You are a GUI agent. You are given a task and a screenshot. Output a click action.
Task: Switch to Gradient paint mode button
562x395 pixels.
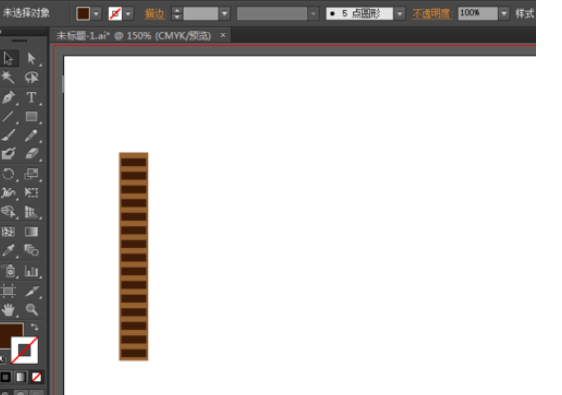(x=21, y=377)
